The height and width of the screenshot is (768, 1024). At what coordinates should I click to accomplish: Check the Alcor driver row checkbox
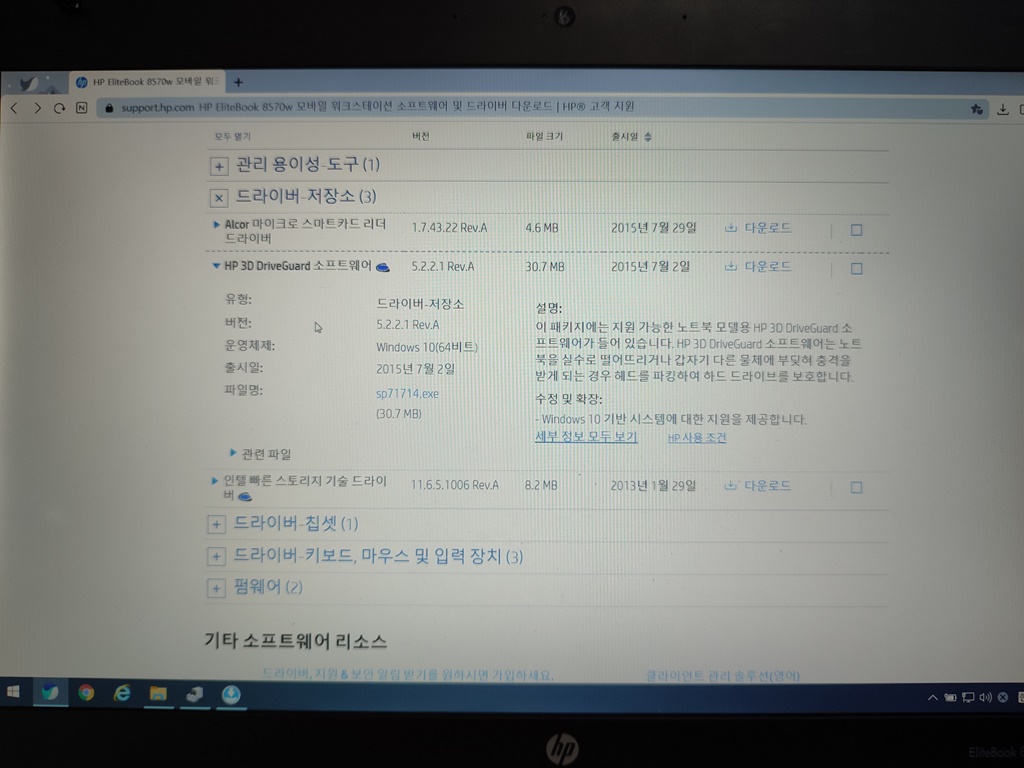(x=856, y=230)
